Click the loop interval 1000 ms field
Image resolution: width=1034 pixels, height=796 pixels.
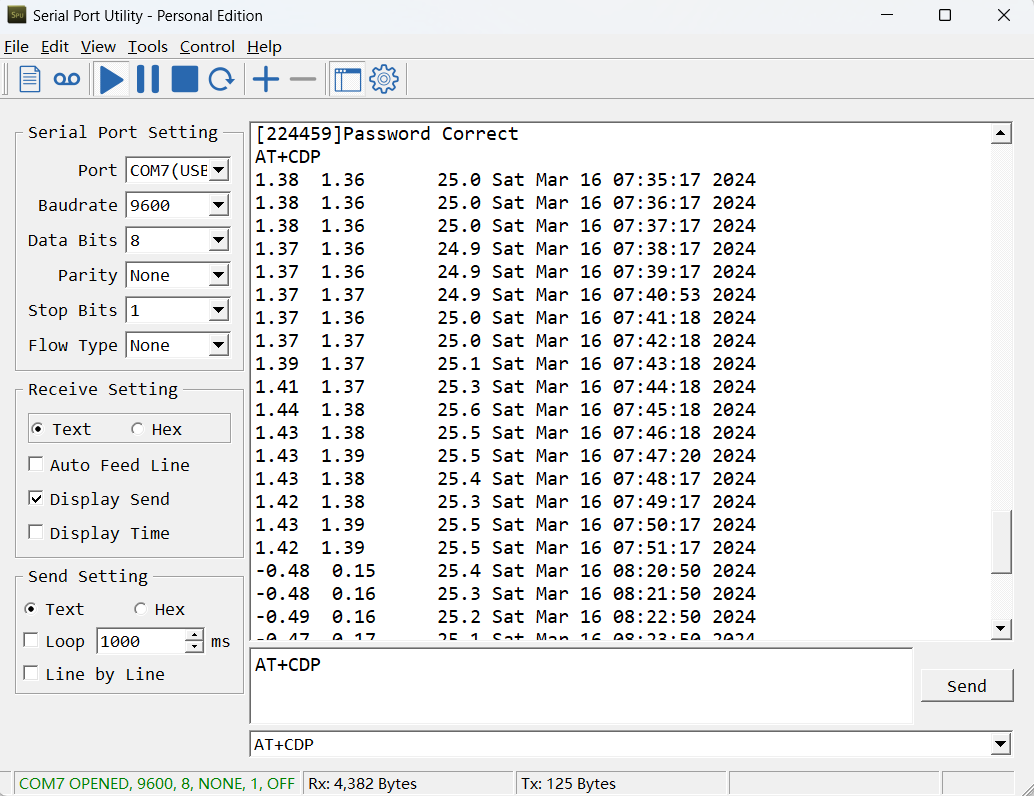tap(141, 641)
